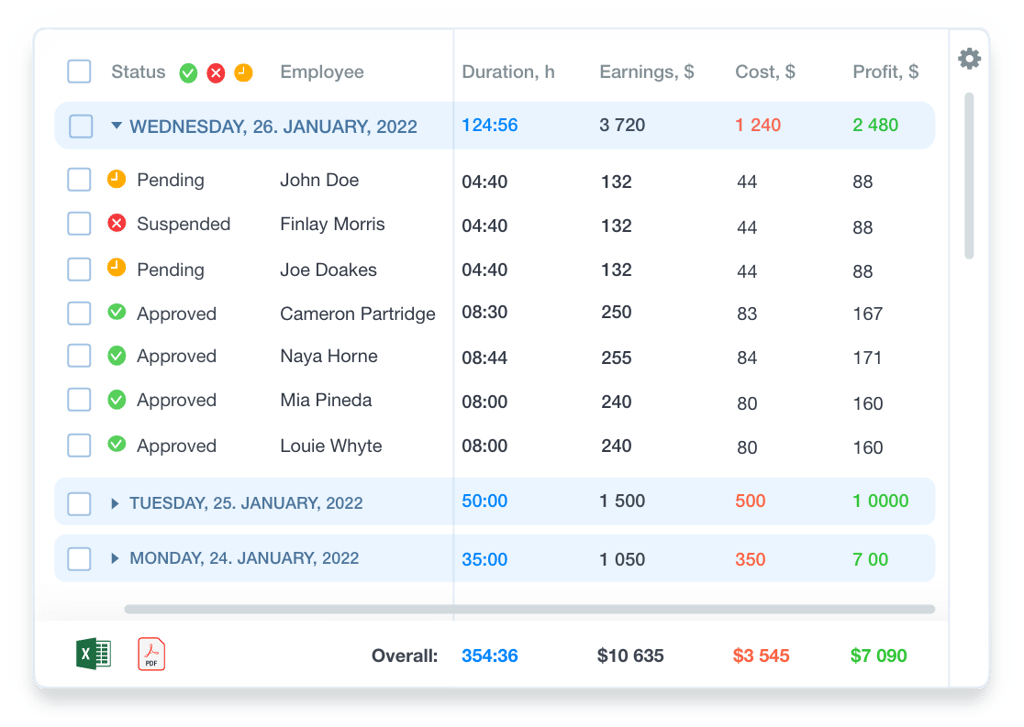
Task: Sort by the Profit, $ column header
Action: [886, 72]
